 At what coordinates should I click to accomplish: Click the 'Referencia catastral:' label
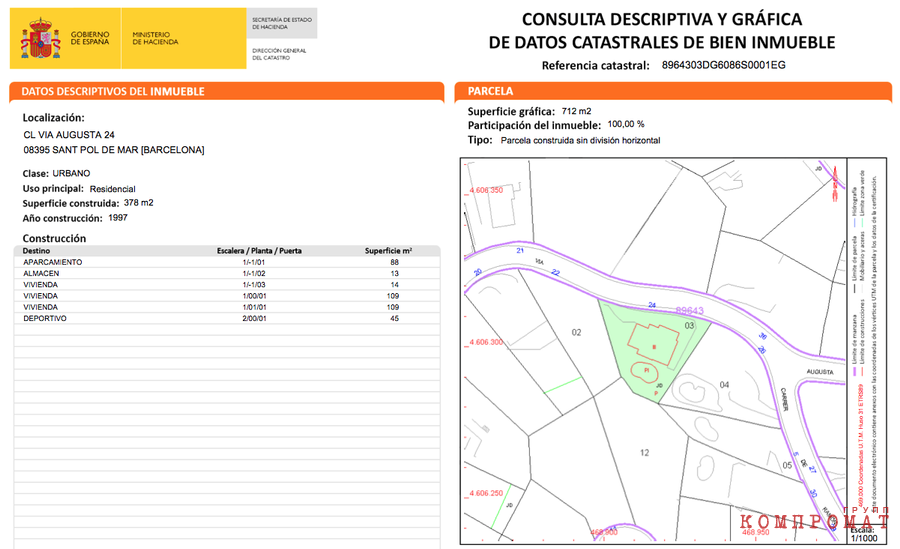[x=595, y=65]
